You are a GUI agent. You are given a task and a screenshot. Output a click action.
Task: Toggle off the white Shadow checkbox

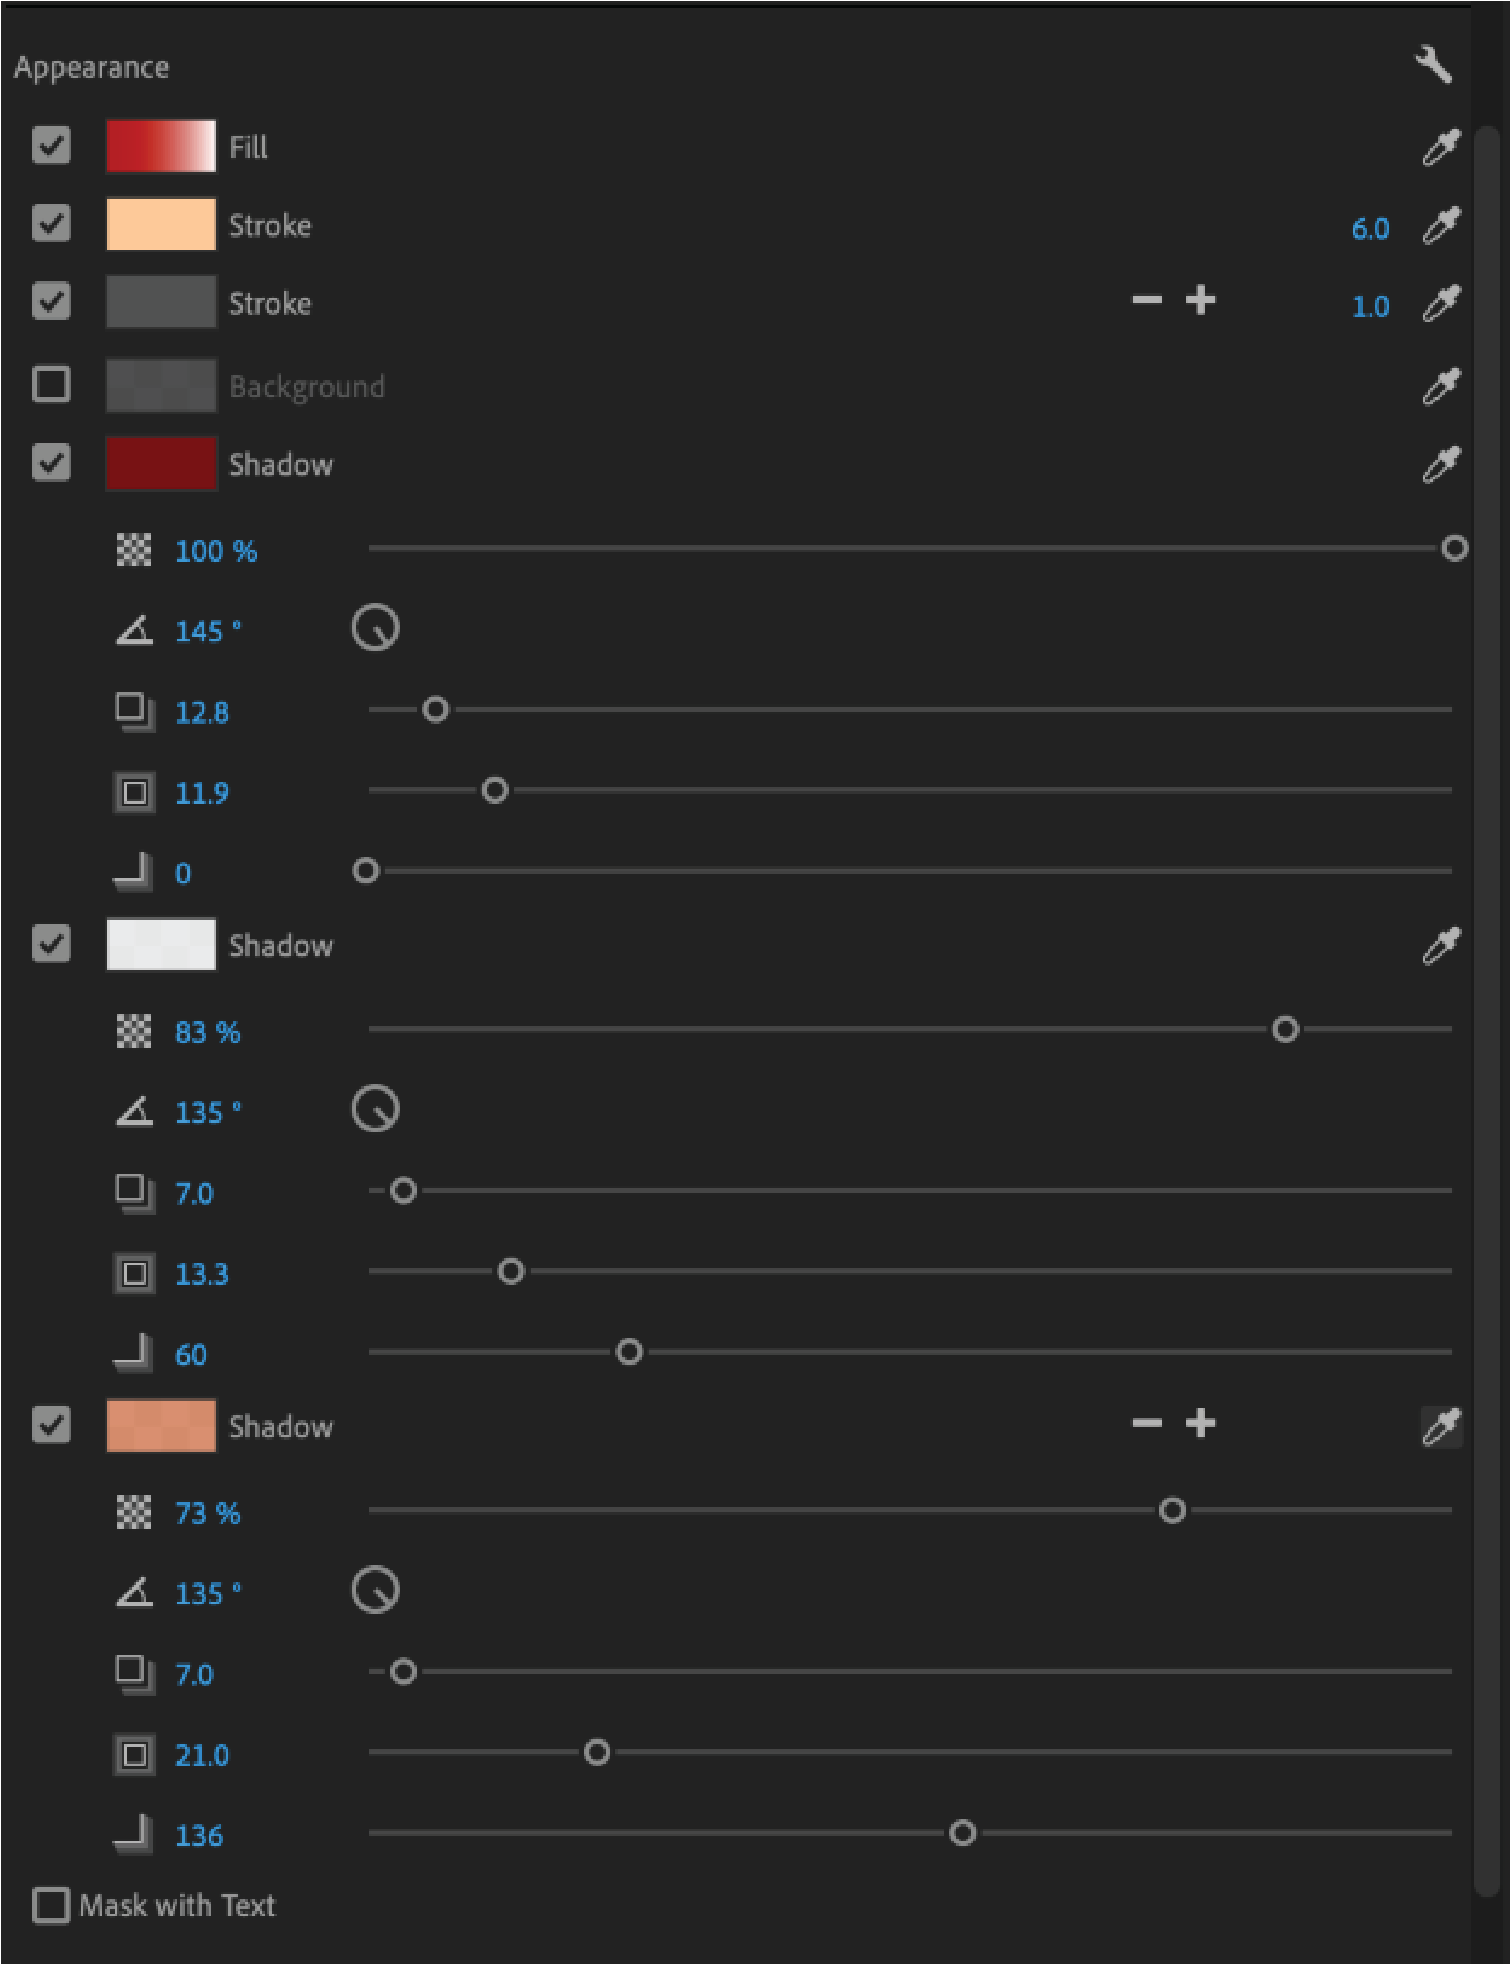click(51, 944)
